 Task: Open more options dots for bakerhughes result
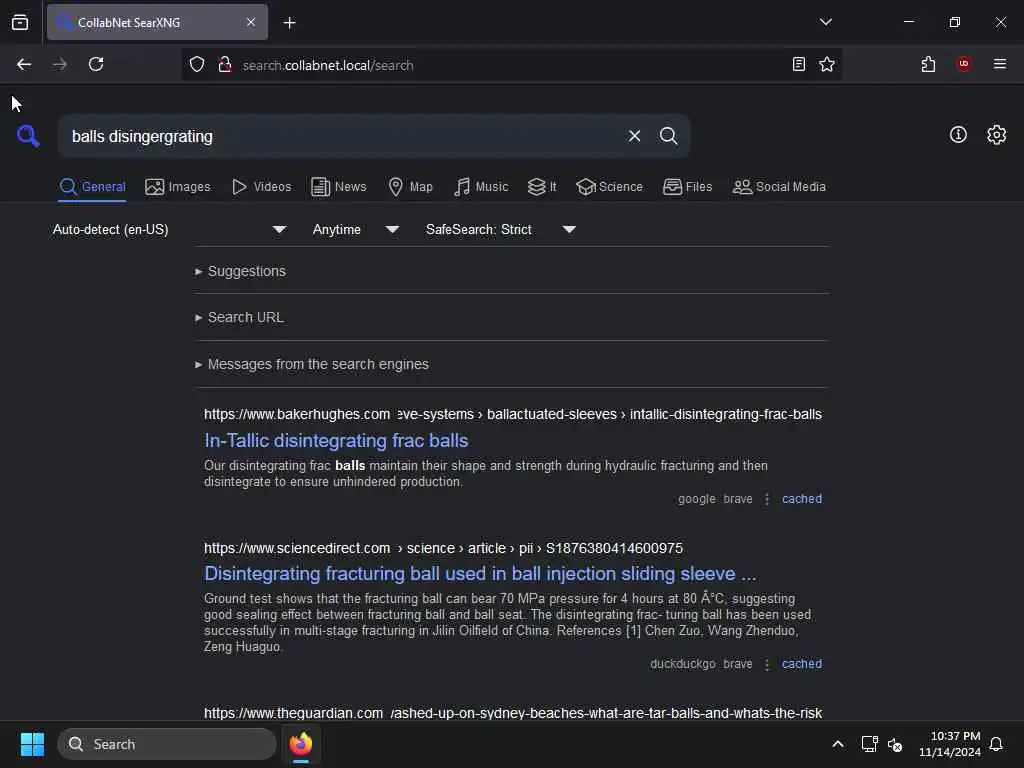[x=767, y=499]
